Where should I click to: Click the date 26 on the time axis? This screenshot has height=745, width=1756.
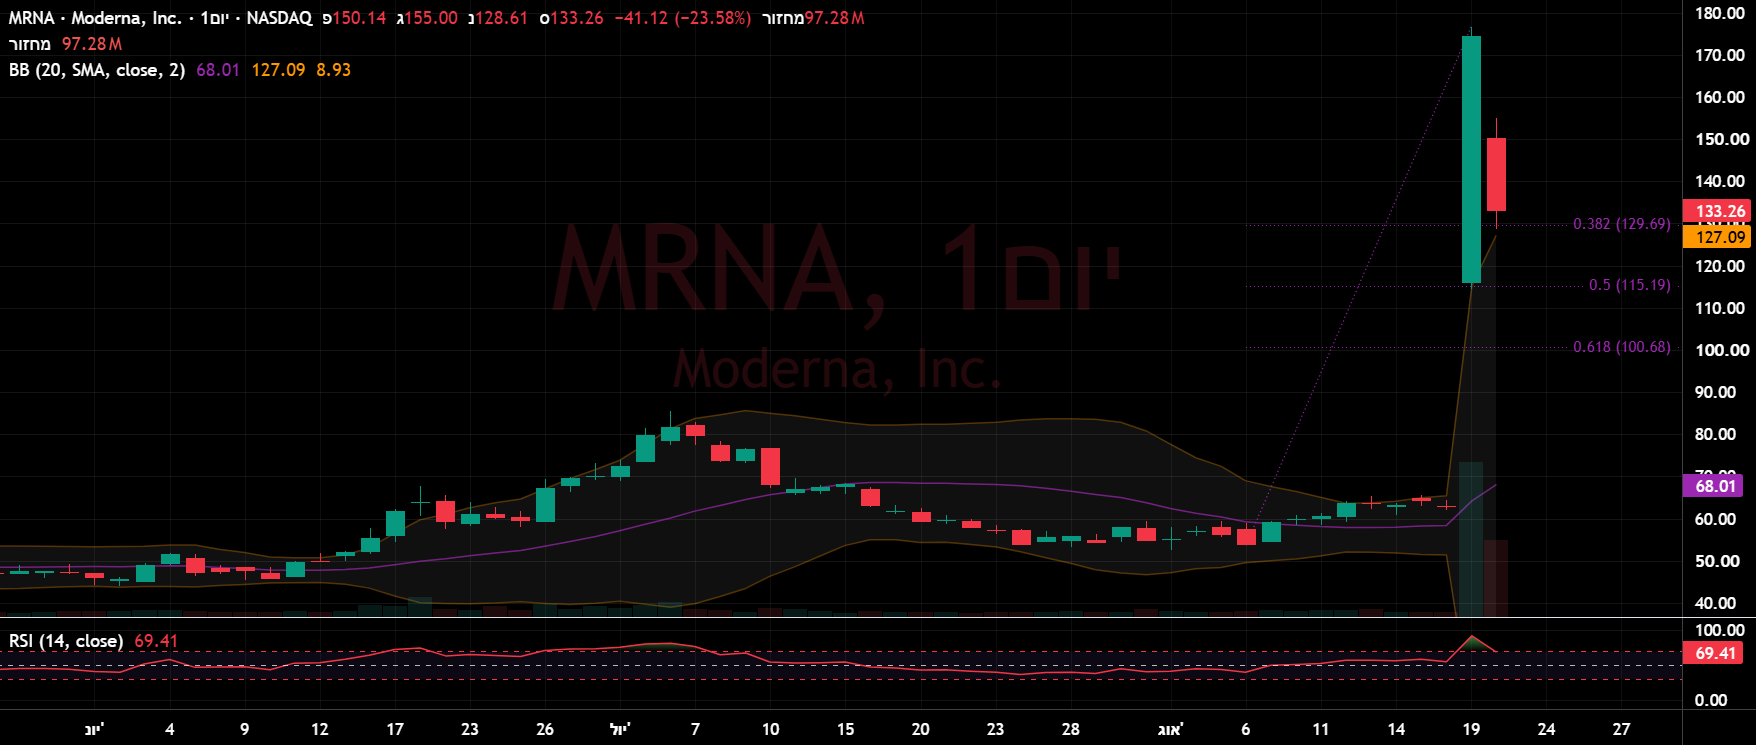click(x=545, y=729)
